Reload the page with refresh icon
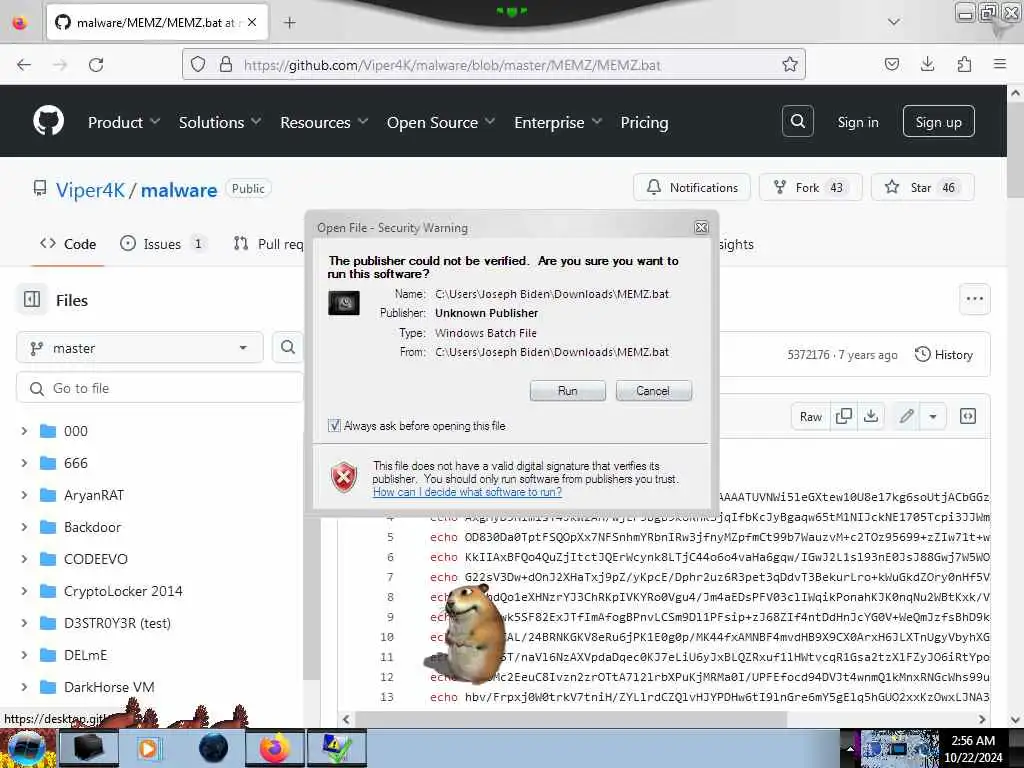 (96, 65)
